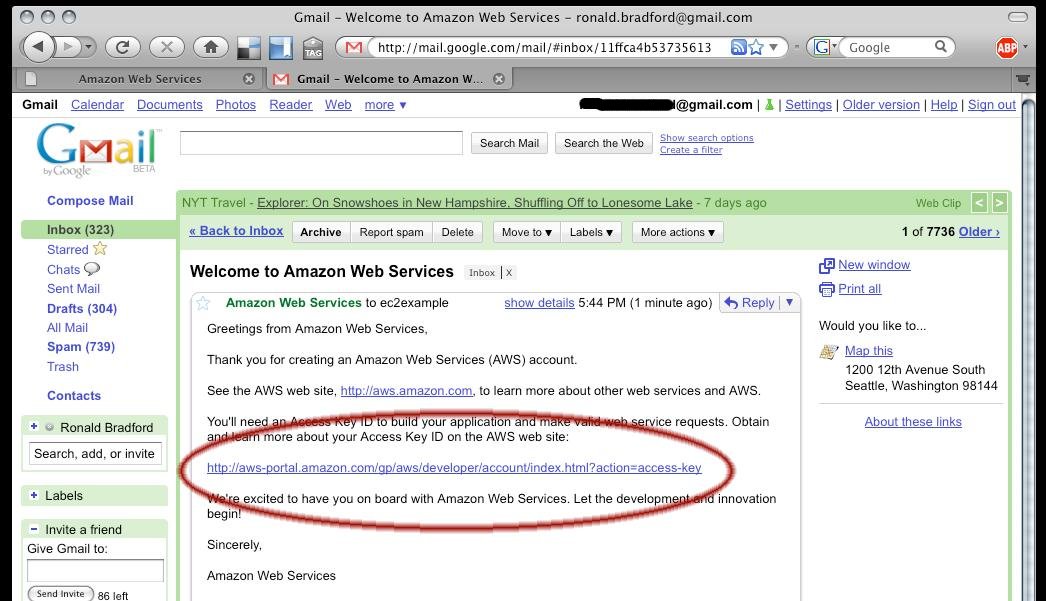Expand the Ronald Bradford chat status plus
The image size is (1046, 601).
point(33,427)
